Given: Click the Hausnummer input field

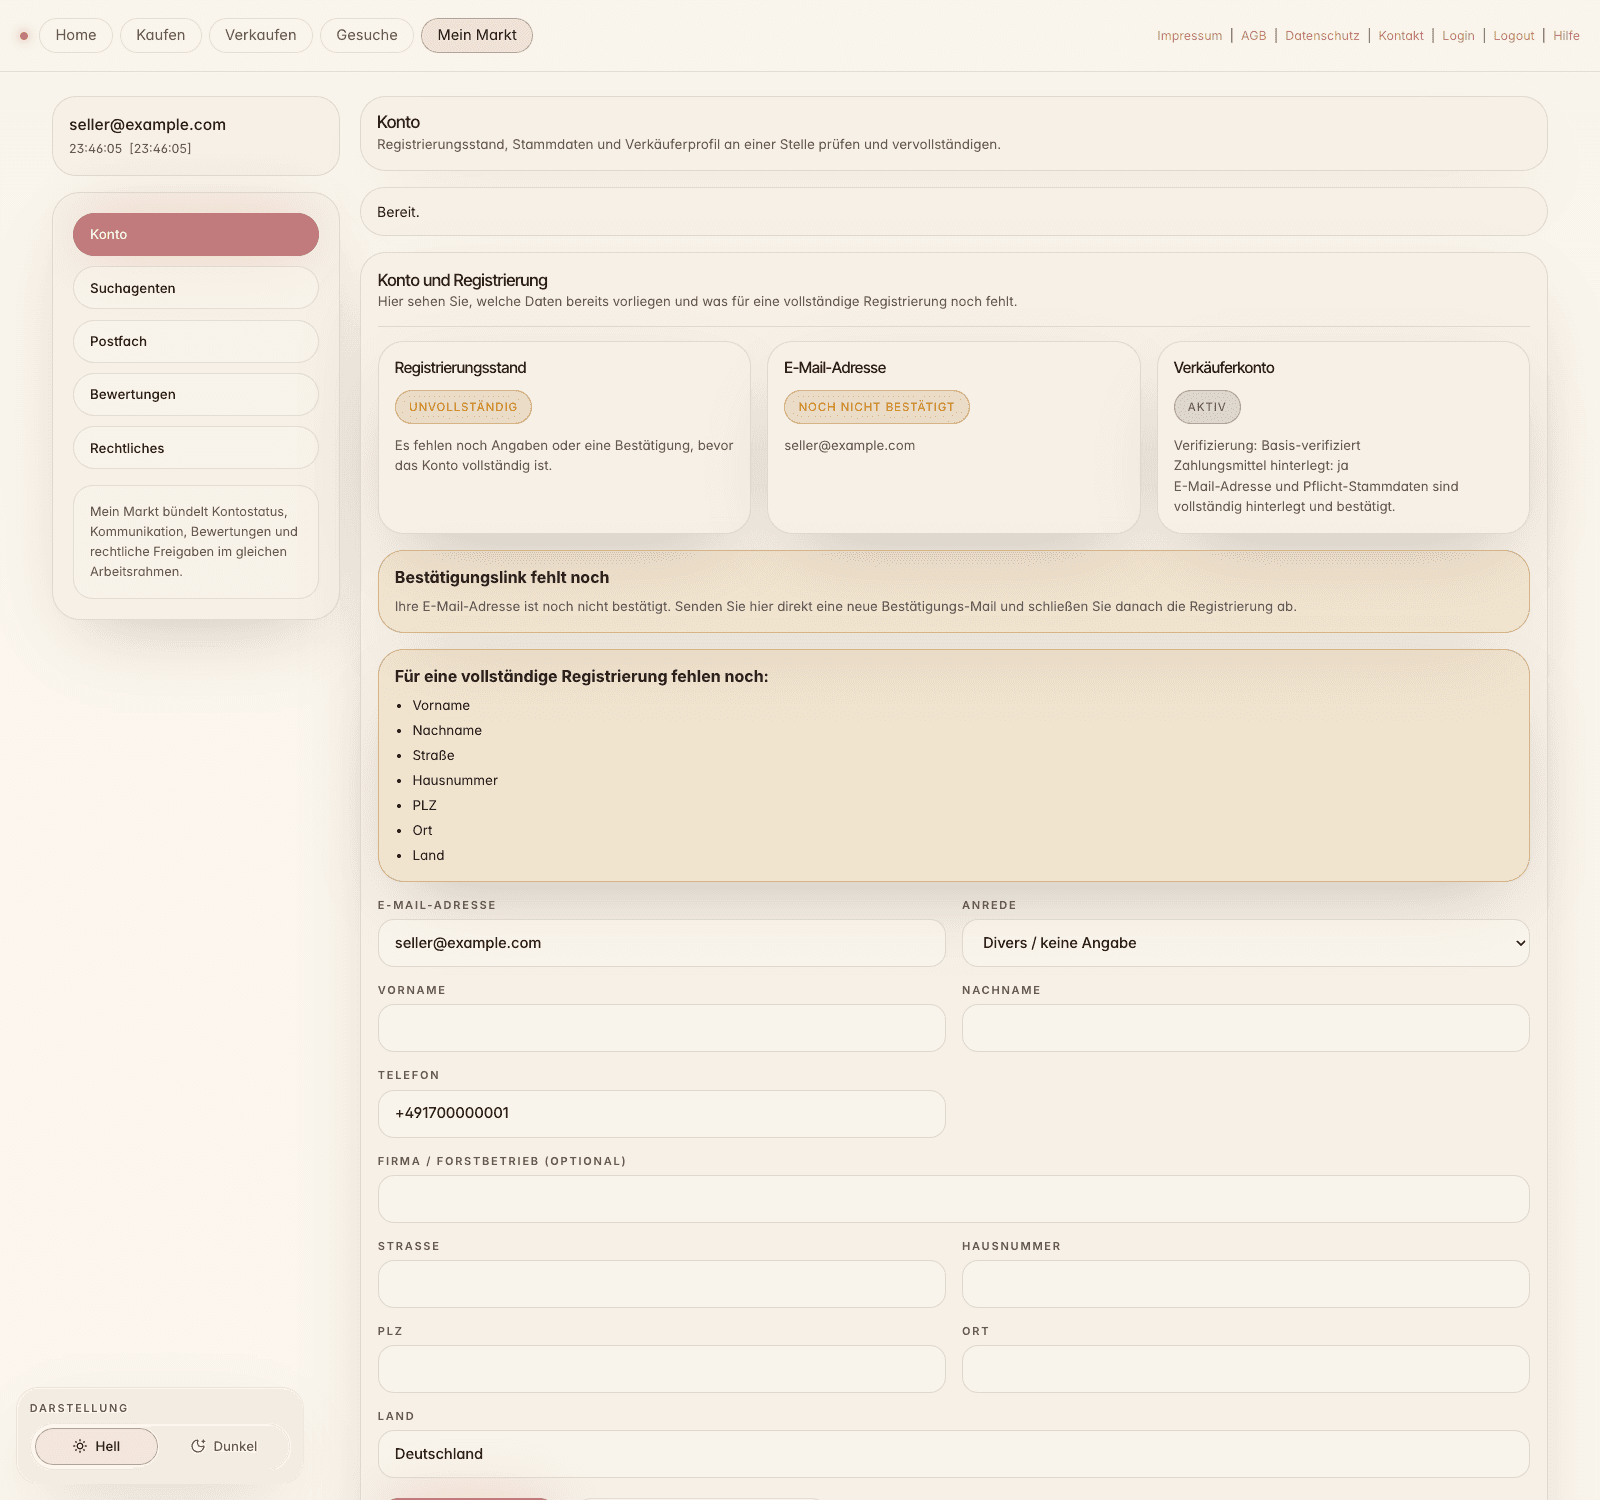Looking at the screenshot, I should click(1245, 1284).
